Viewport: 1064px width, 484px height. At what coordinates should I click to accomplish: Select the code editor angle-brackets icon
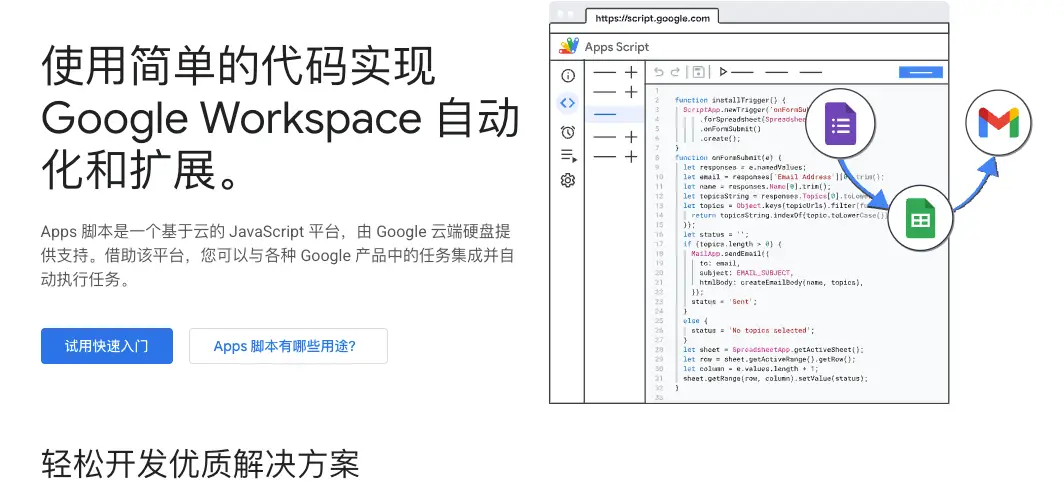(x=567, y=103)
